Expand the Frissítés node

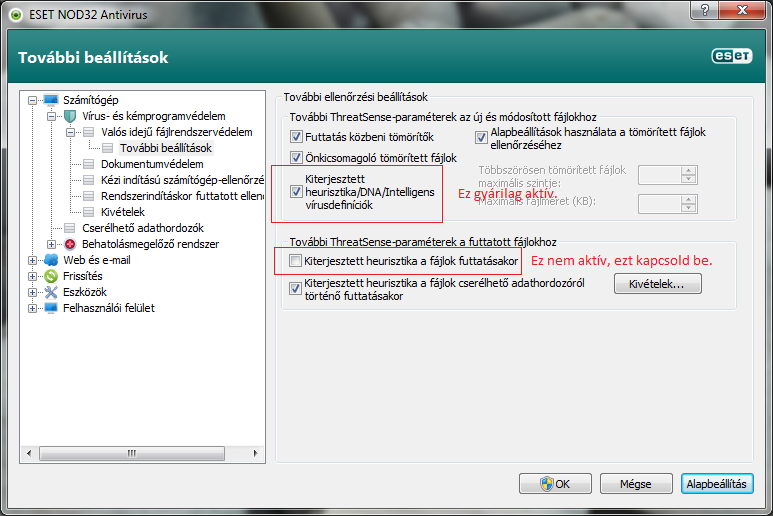click(x=33, y=276)
